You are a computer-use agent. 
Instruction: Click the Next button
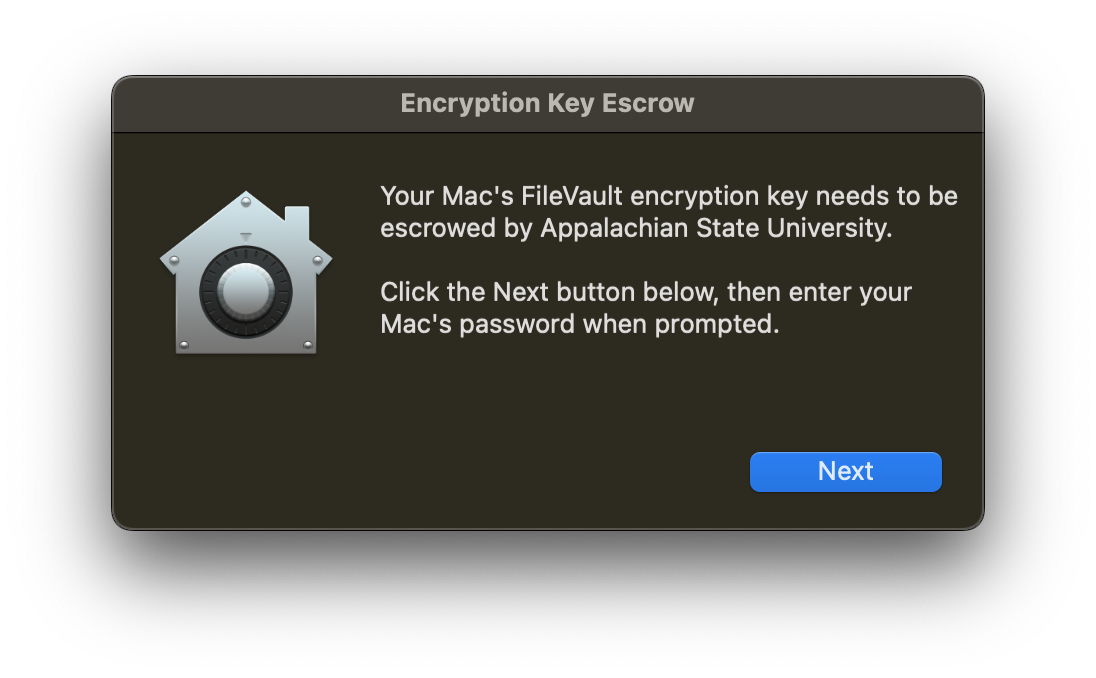click(845, 472)
